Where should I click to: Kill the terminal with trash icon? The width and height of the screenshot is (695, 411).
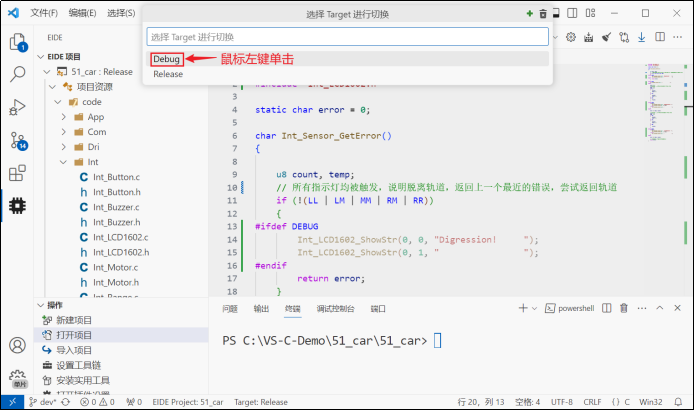[624, 308]
